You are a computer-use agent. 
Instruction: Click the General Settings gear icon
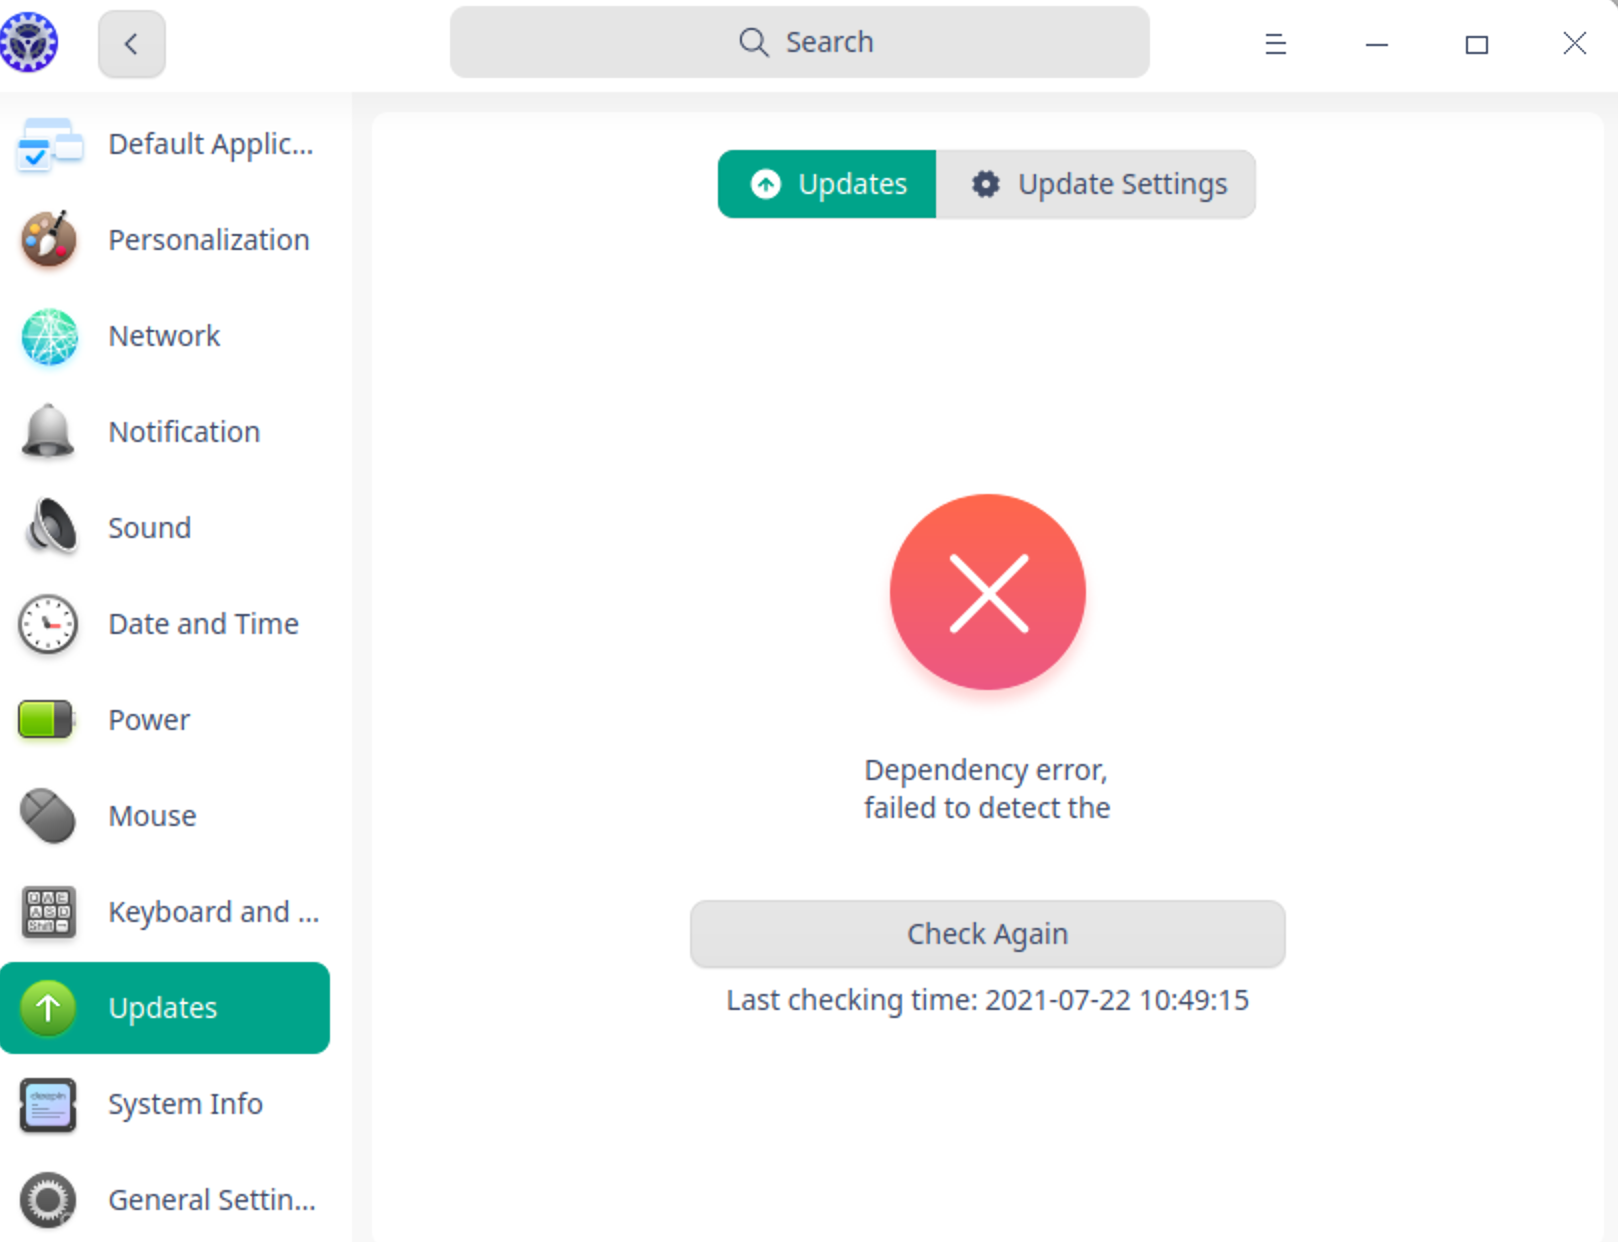[x=48, y=1200]
